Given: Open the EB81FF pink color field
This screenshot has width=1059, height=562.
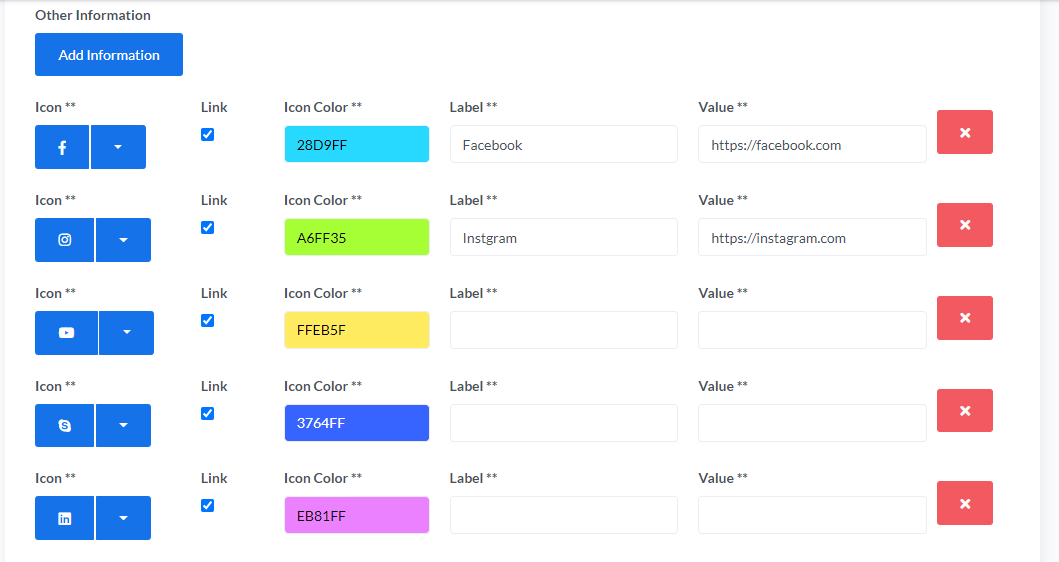Looking at the screenshot, I should click(x=356, y=516).
